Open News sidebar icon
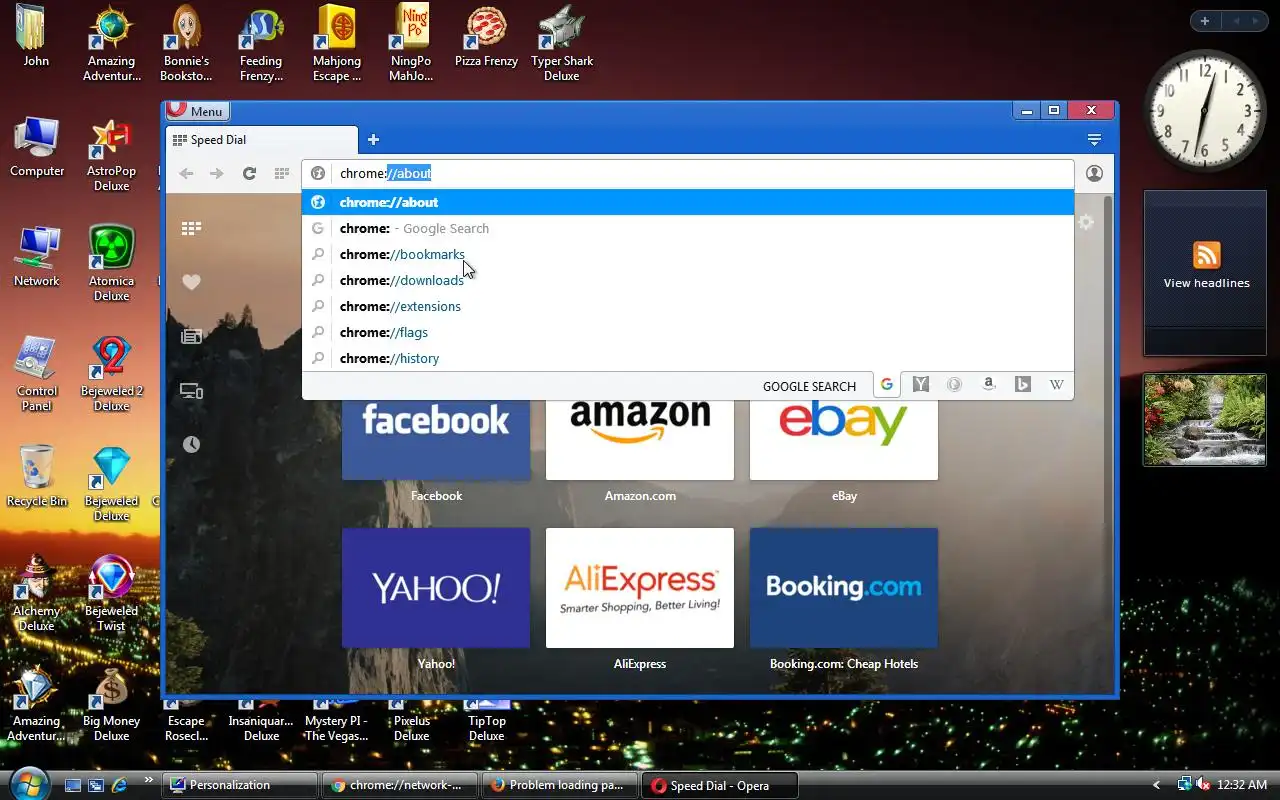Viewport: 1280px width, 800px height. pyautogui.click(x=191, y=336)
